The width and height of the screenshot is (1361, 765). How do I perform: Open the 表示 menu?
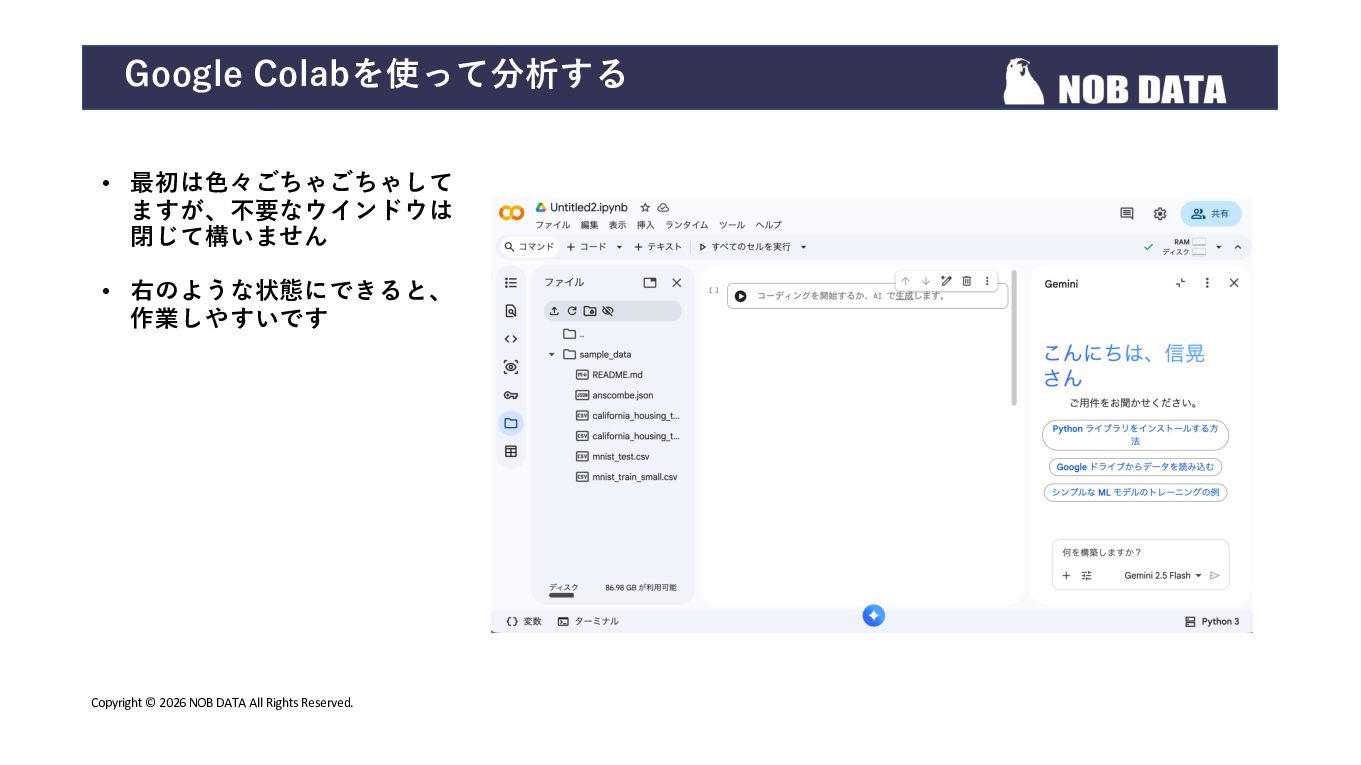618,225
